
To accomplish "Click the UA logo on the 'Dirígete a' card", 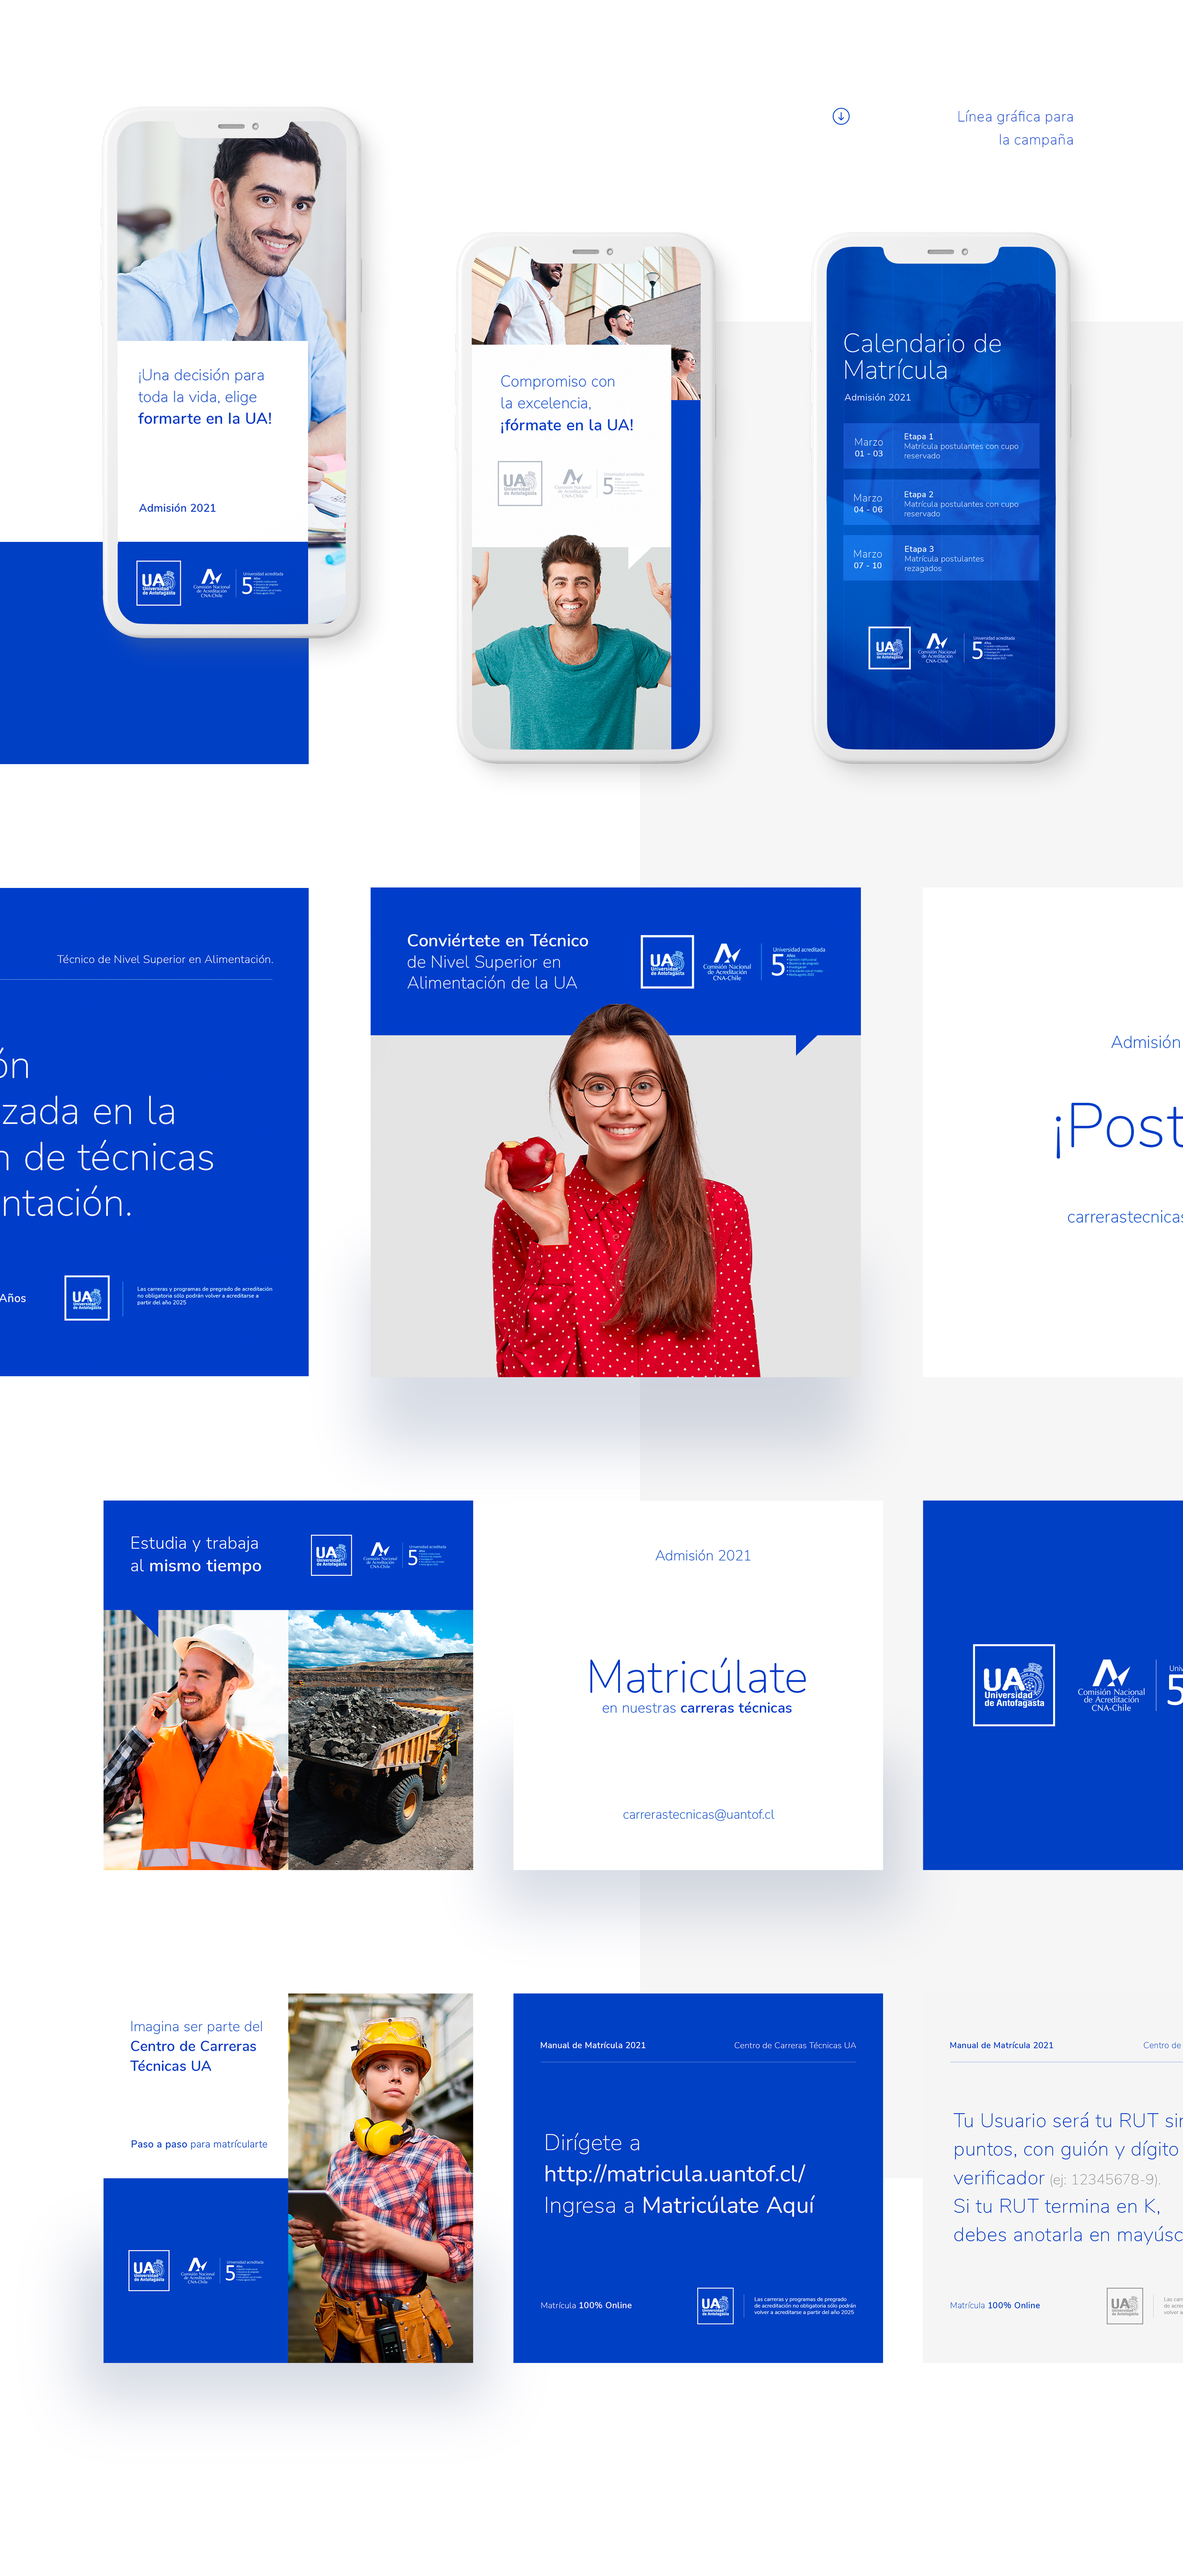I will point(715,2306).
